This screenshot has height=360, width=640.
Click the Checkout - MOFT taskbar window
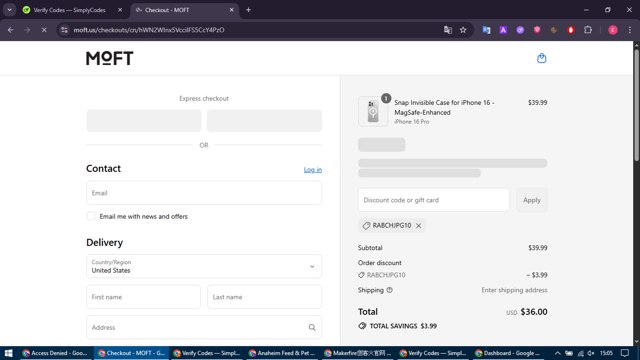[131, 353]
